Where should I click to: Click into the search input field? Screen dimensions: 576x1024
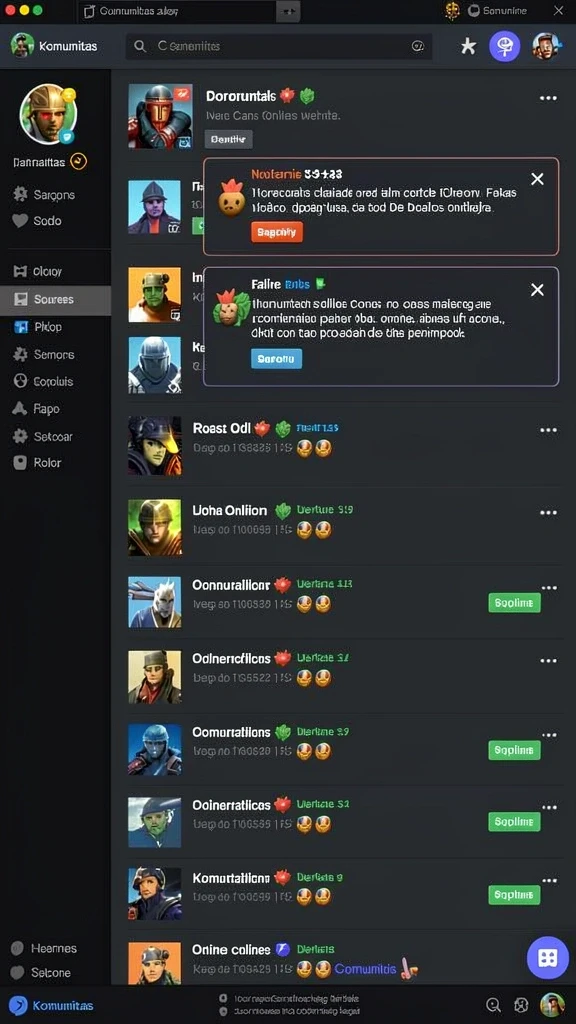click(x=279, y=46)
